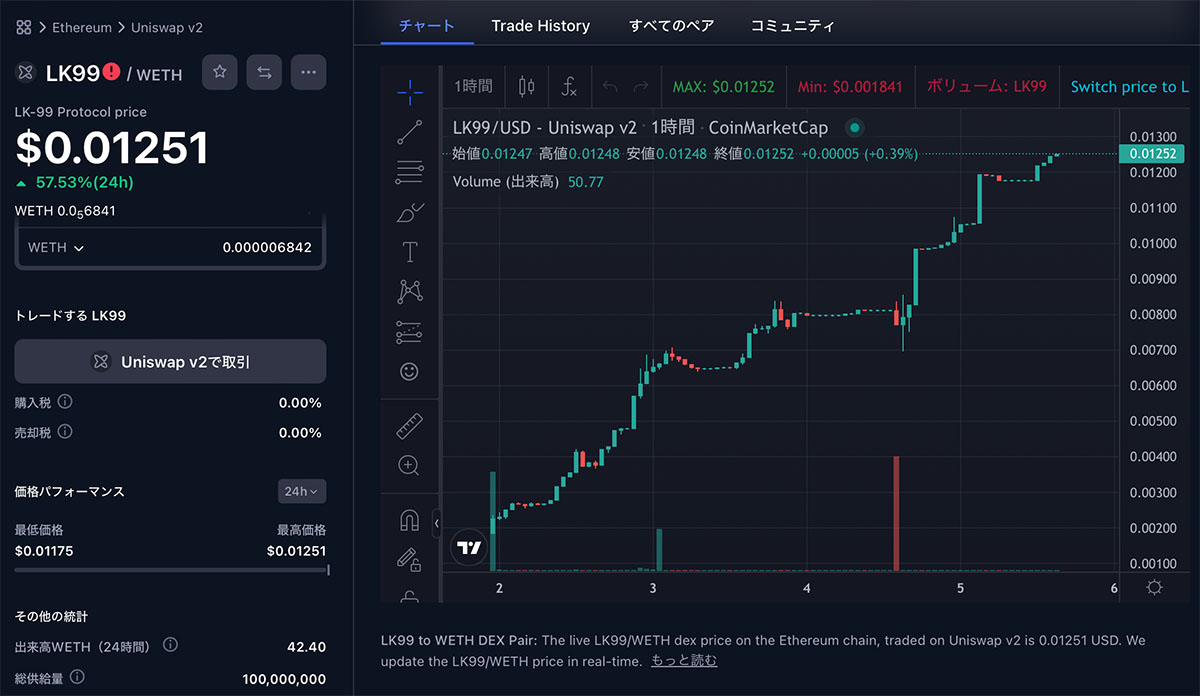Viewport: 1200px width, 696px height.
Task: Undo the last chart action
Action: pyautogui.click(x=610, y=87)
